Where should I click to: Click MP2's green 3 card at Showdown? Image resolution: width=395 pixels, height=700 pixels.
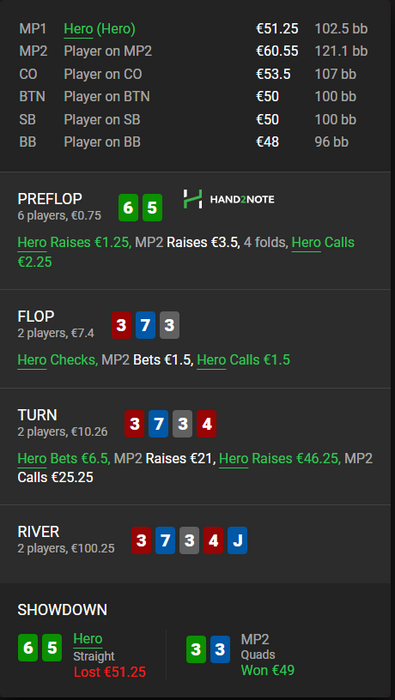196,649
